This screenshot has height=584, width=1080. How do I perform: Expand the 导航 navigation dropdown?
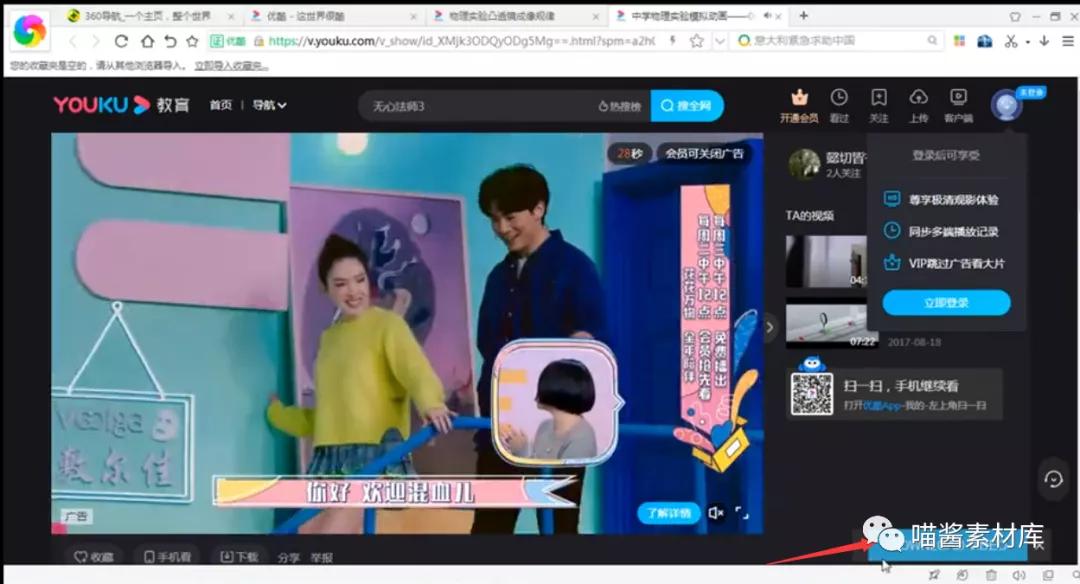click(x=269, y=105)
